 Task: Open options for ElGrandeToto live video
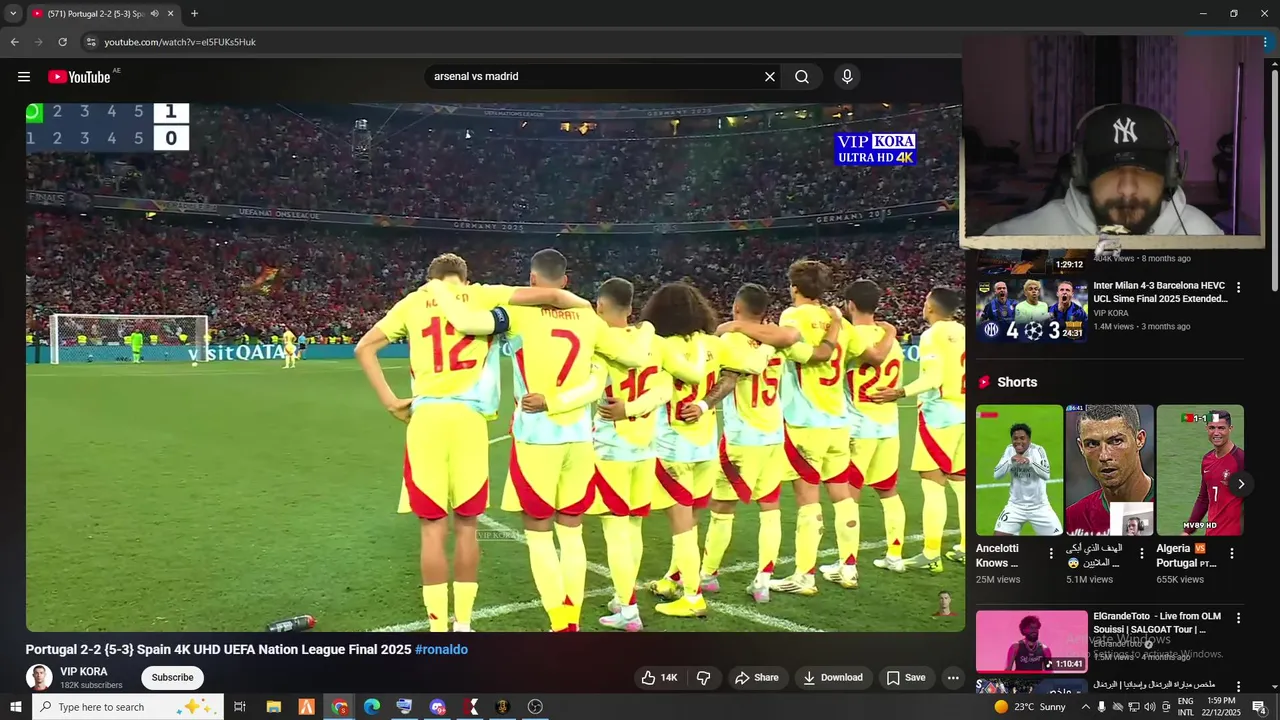[x=1238, y=619]
